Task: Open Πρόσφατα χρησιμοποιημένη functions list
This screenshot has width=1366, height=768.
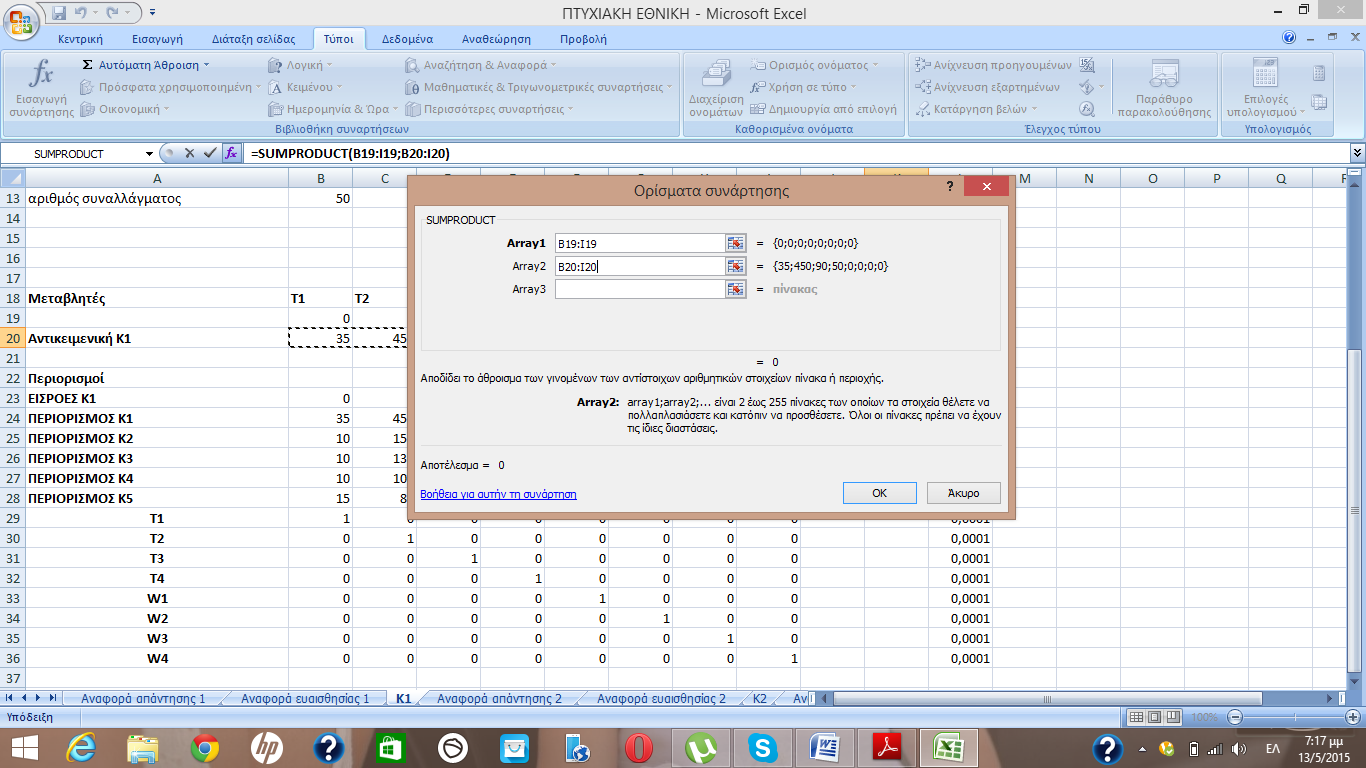Action: point(169,87)
